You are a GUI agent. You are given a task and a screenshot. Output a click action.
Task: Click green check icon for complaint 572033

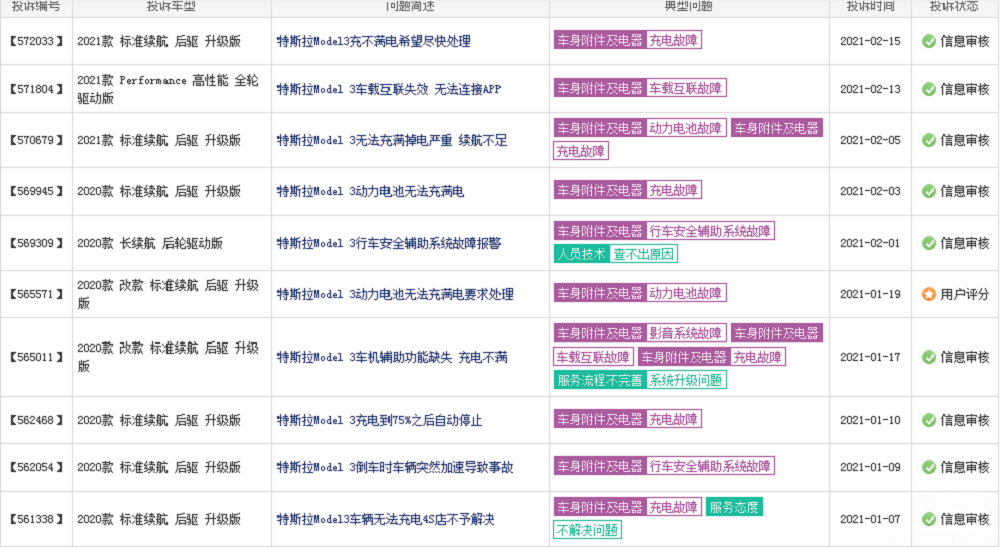point(928,42)
